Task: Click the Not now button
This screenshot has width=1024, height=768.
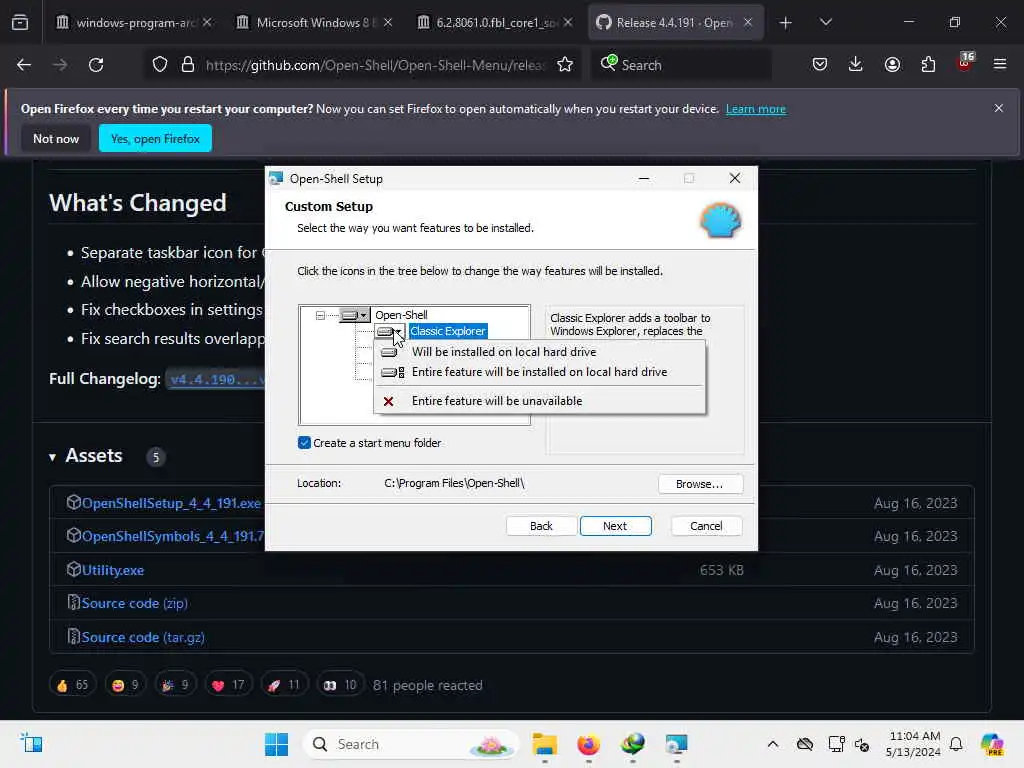Action: coord(56,138)
